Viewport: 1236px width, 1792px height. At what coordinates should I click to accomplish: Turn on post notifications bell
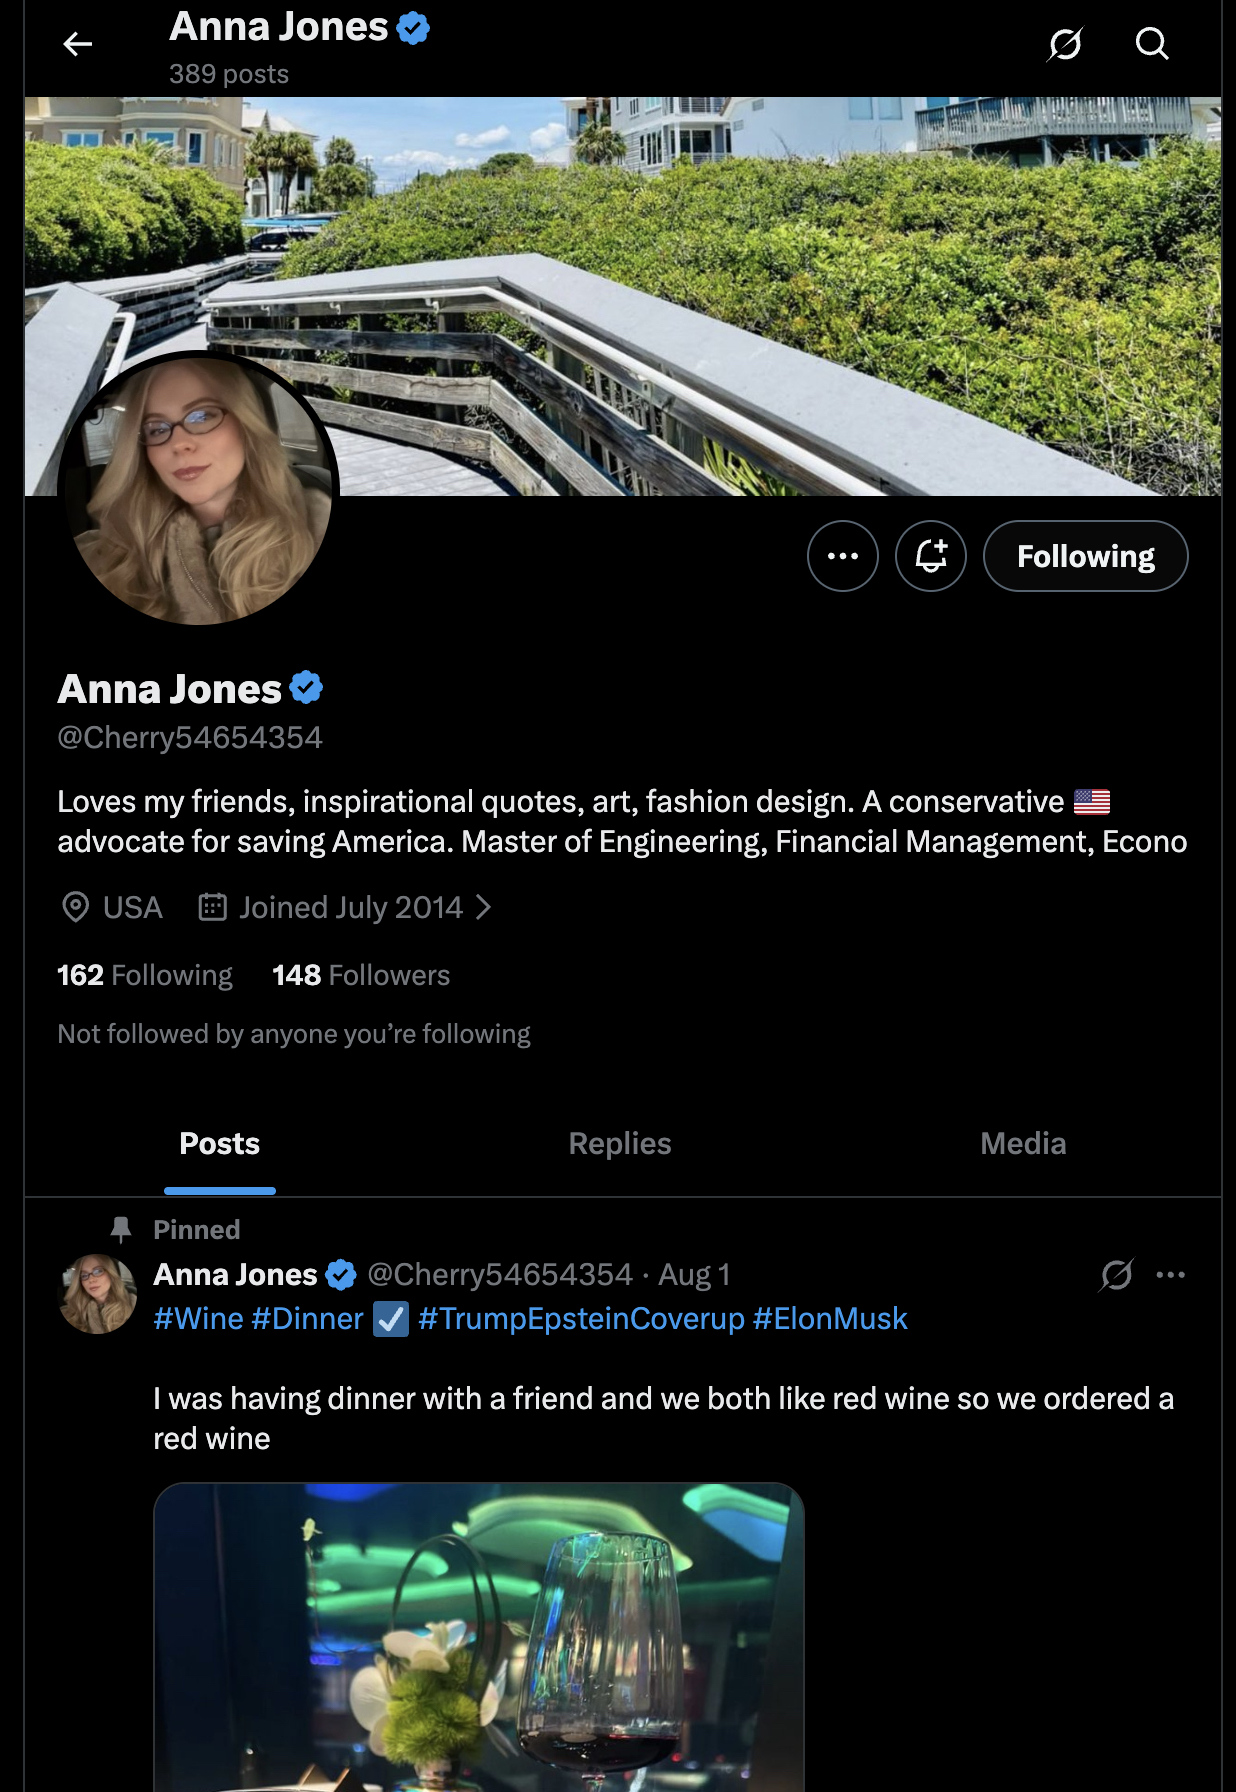point(930,556)
